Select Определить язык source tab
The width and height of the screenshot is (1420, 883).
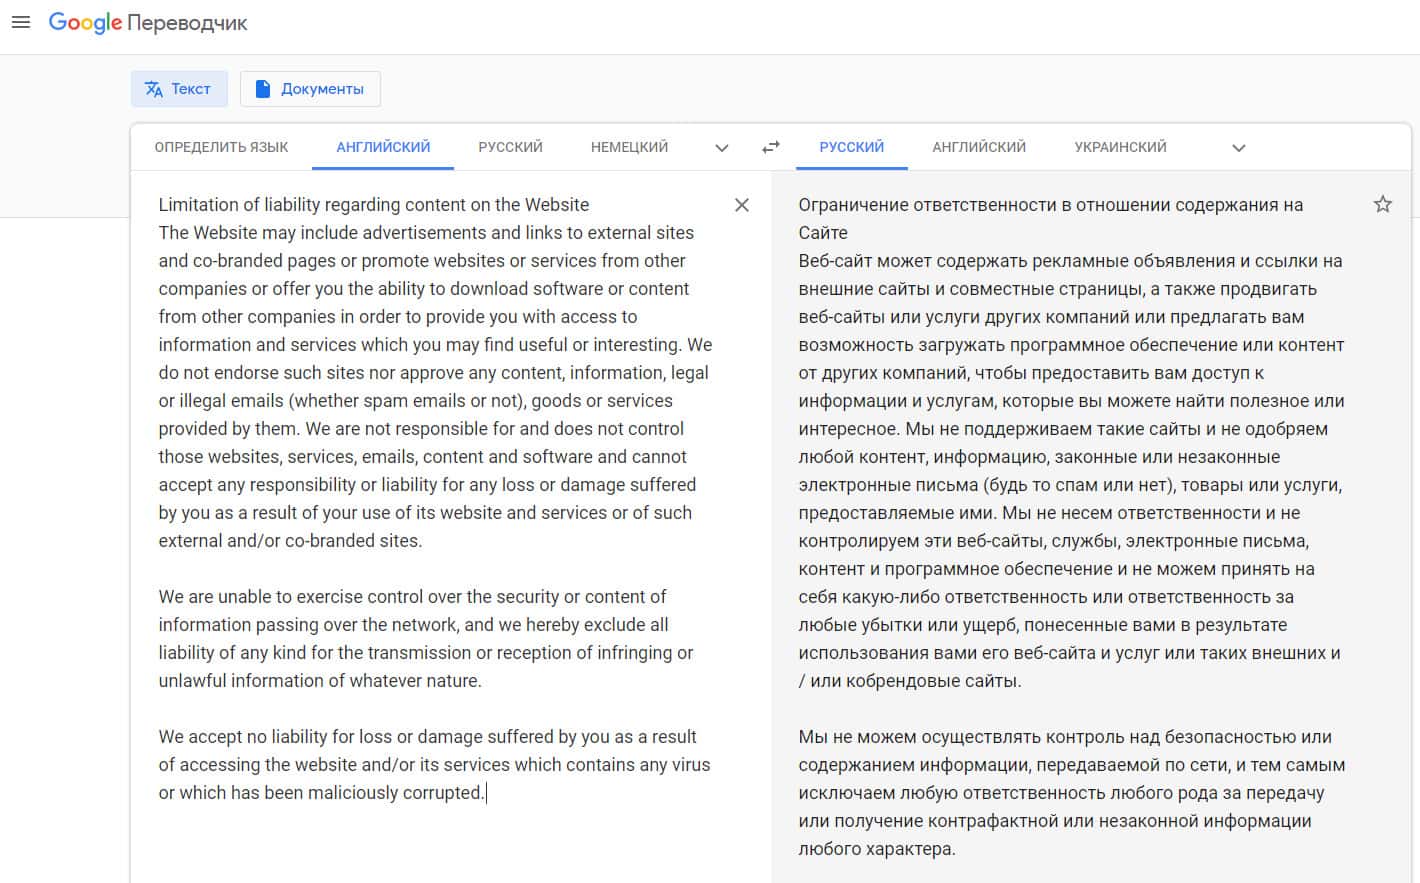click(221, 147)
